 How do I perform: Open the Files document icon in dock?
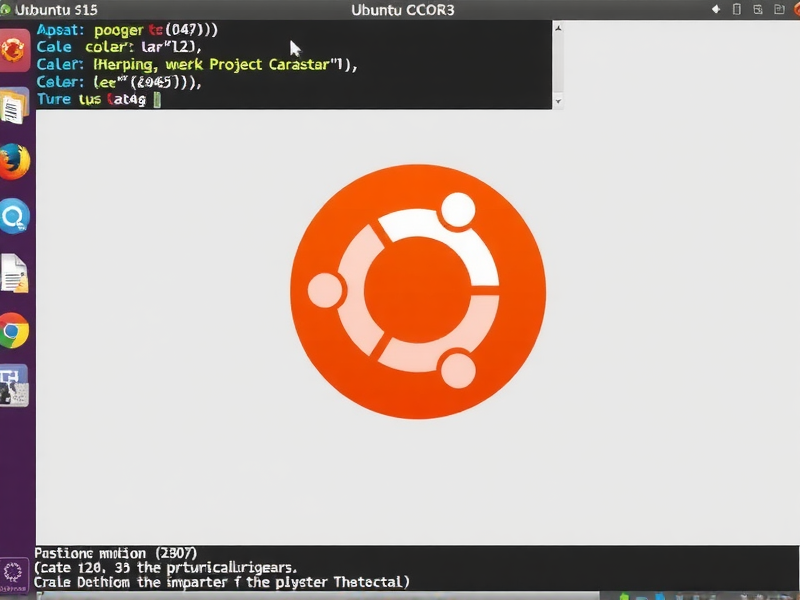pos(14,107)
